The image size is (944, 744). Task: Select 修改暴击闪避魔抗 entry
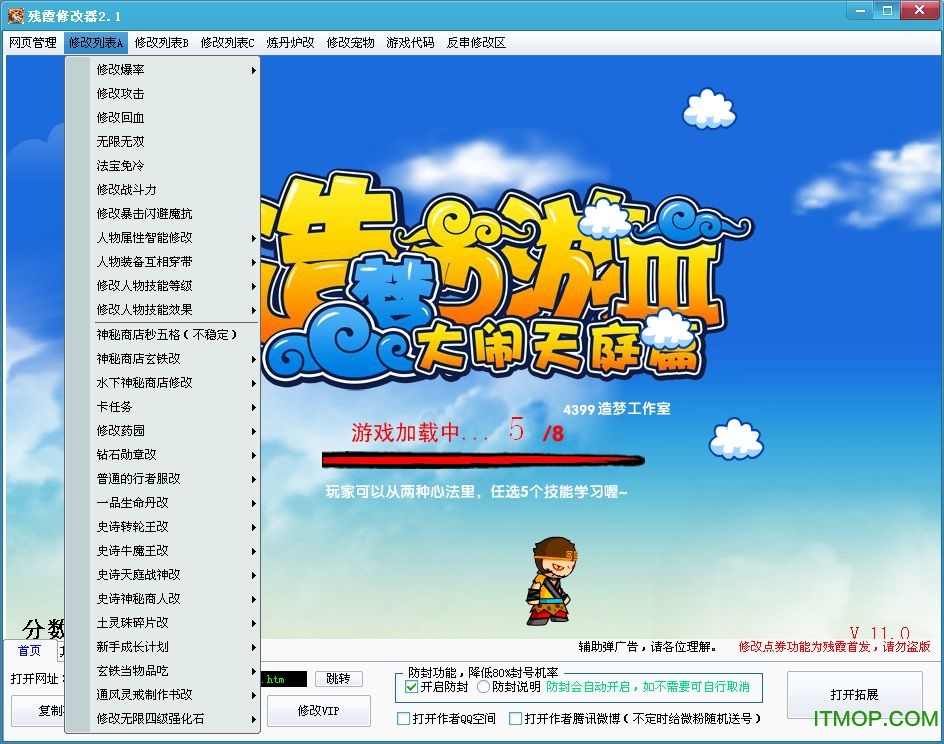(x=163, y=214)
